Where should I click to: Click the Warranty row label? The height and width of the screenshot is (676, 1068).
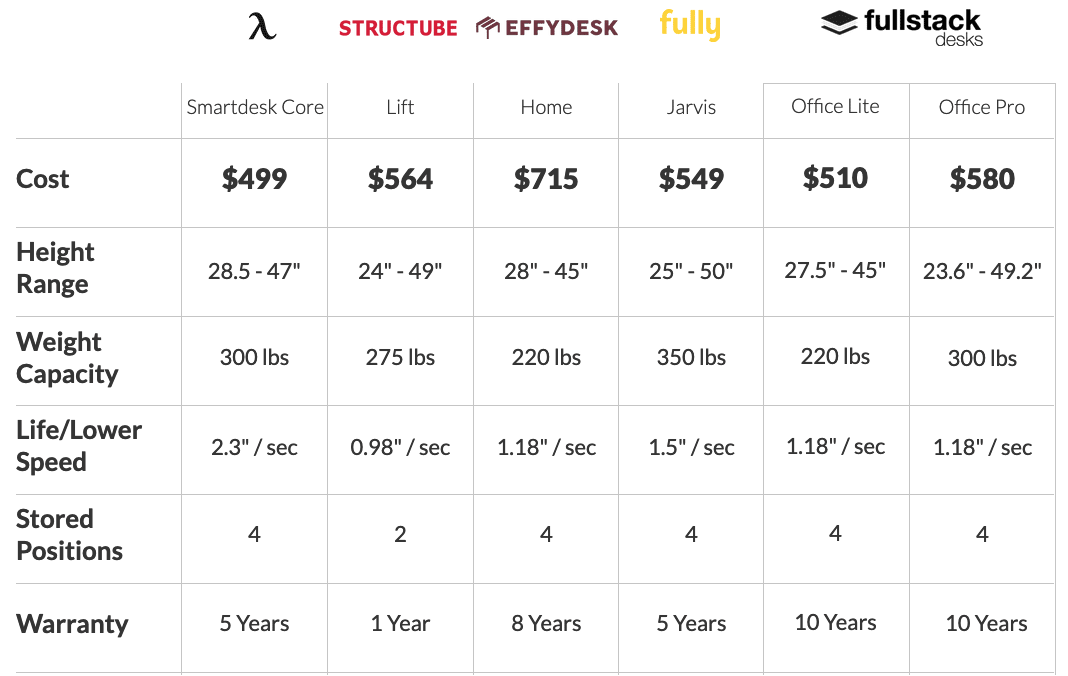pyautogui.click(x=72, y=624)
